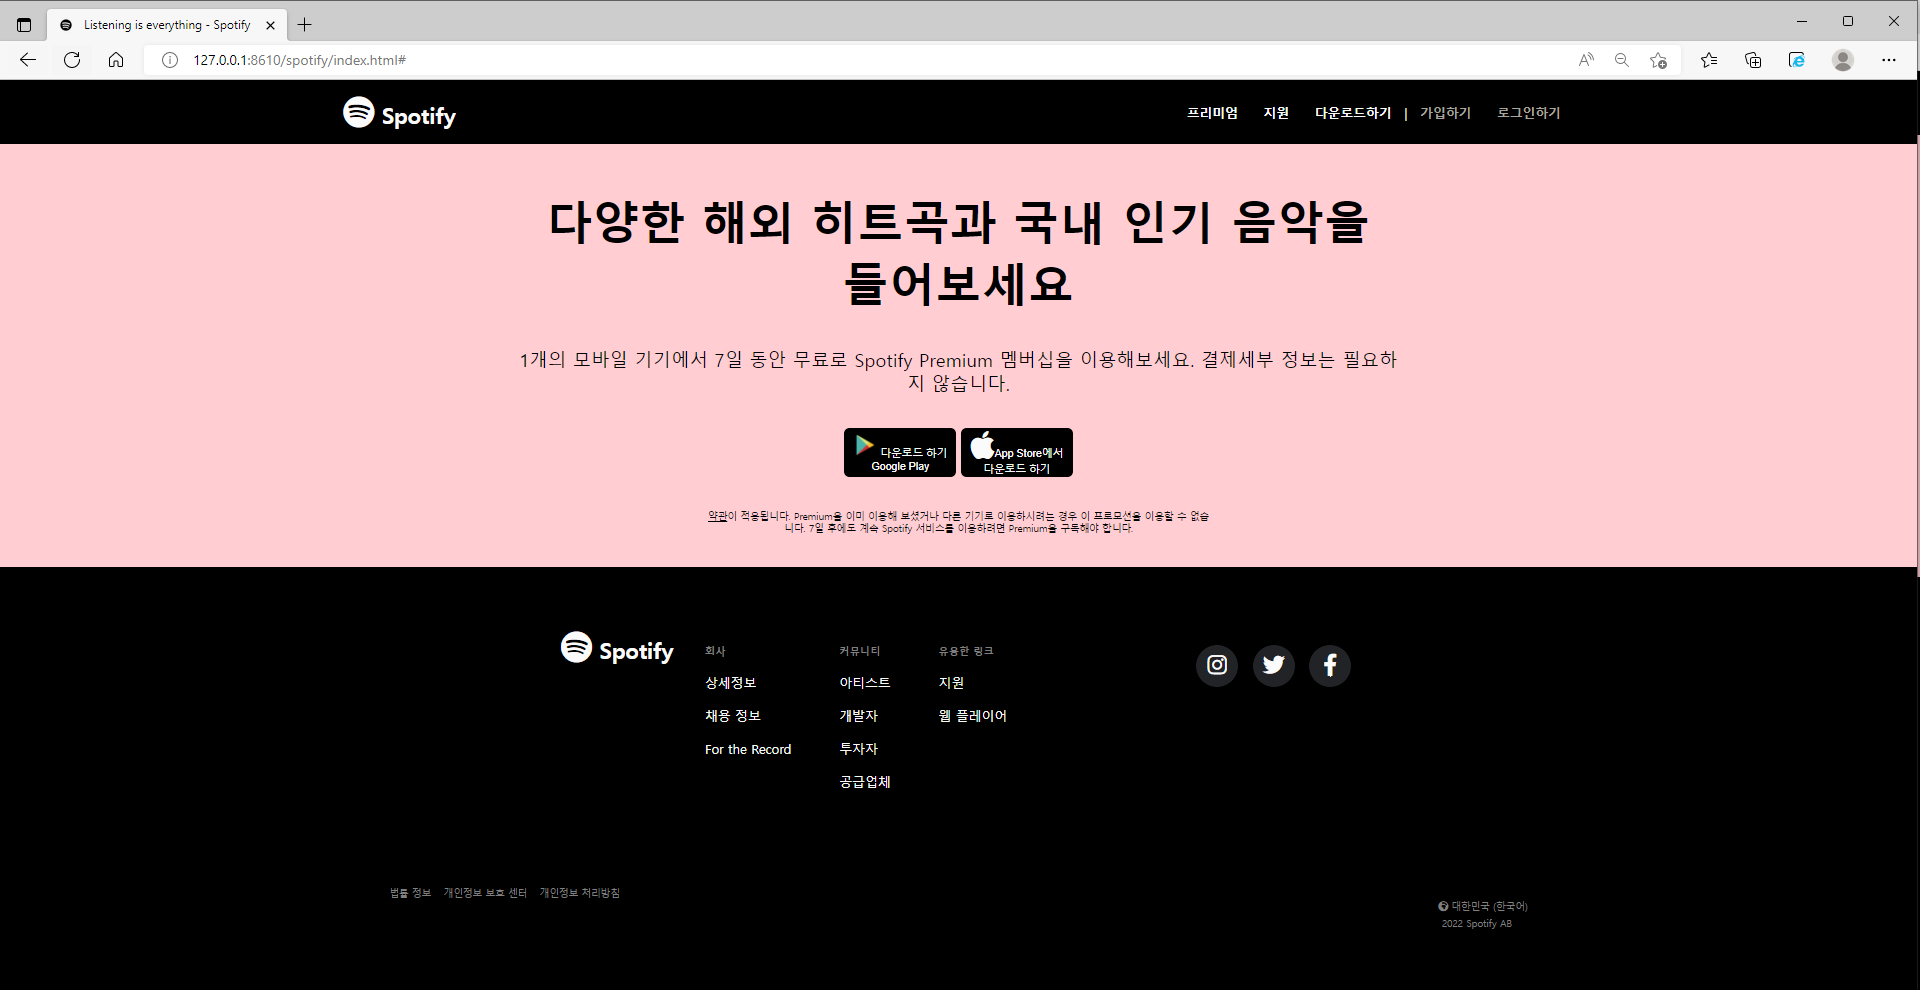The width and height of the screenshot is (1920, 990).
Task: Open the Favorites list
Action: (x=1709, y=60)
